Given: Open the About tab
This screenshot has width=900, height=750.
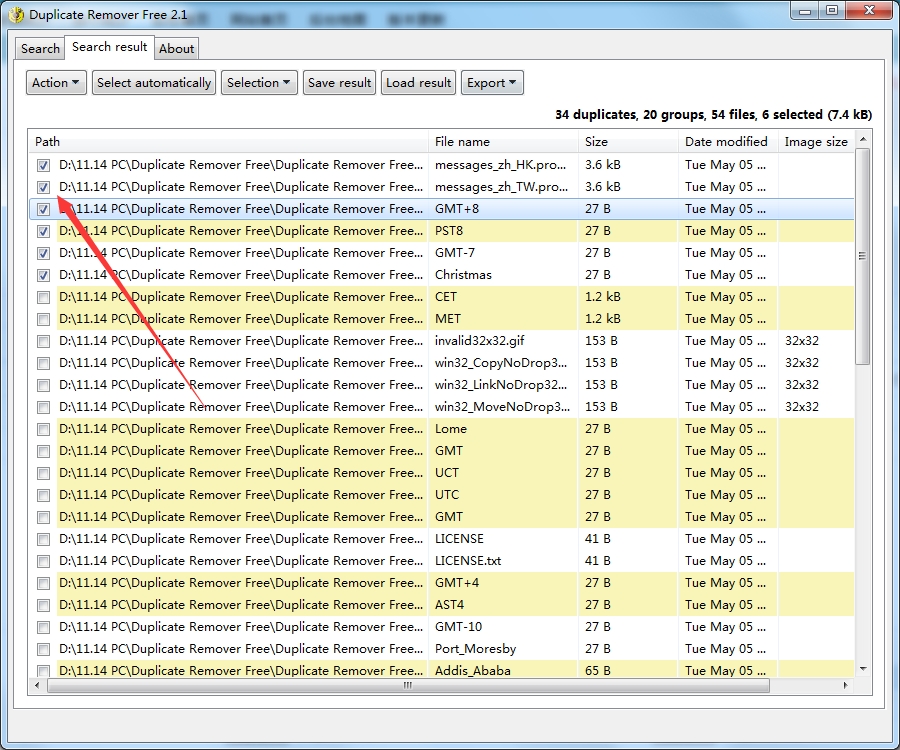Looking at the screenshot, I should (177, 48).
